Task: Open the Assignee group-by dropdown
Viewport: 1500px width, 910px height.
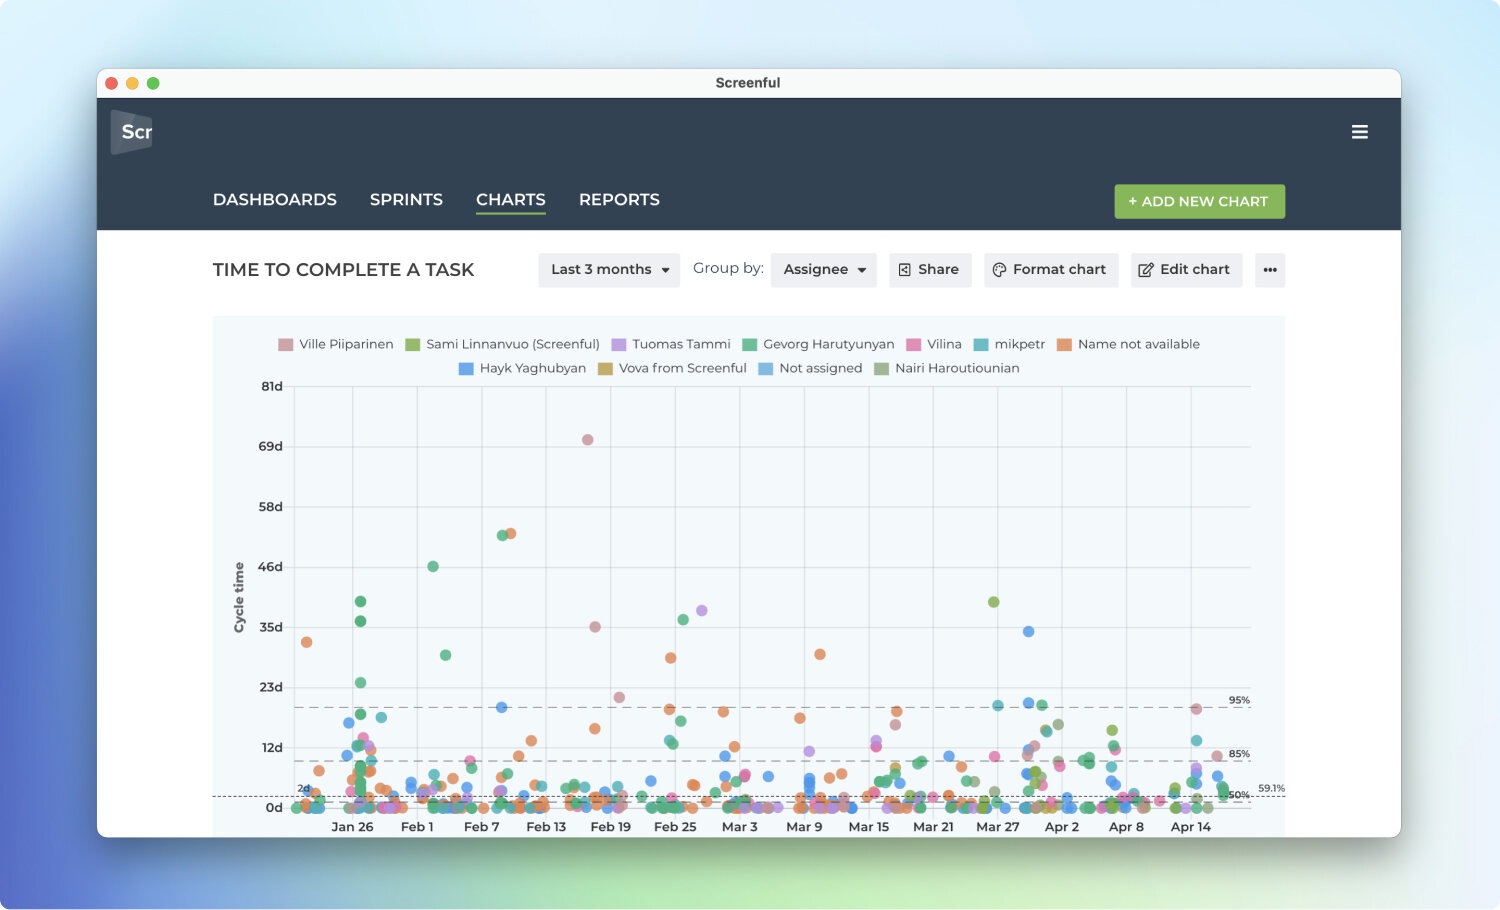Action: 824,270
